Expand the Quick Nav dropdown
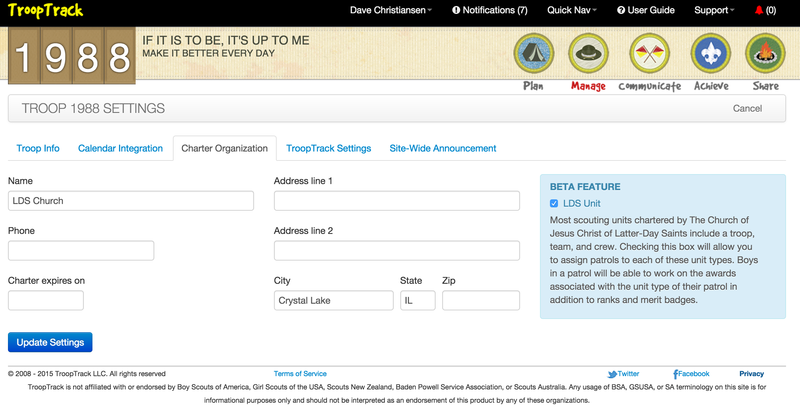 coord(572,10)
